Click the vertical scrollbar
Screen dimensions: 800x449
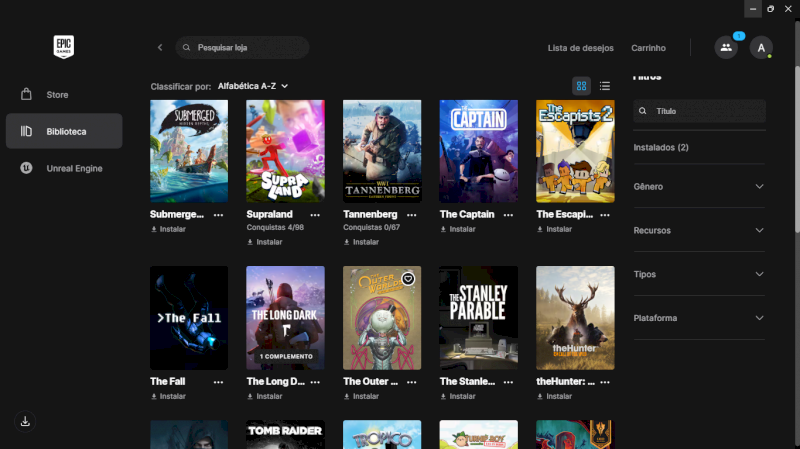[x=797, y=148]
